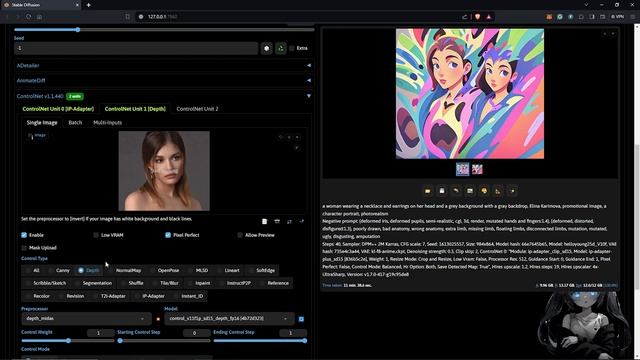Click the webcam icon under ControlNet image

[277, 221]
